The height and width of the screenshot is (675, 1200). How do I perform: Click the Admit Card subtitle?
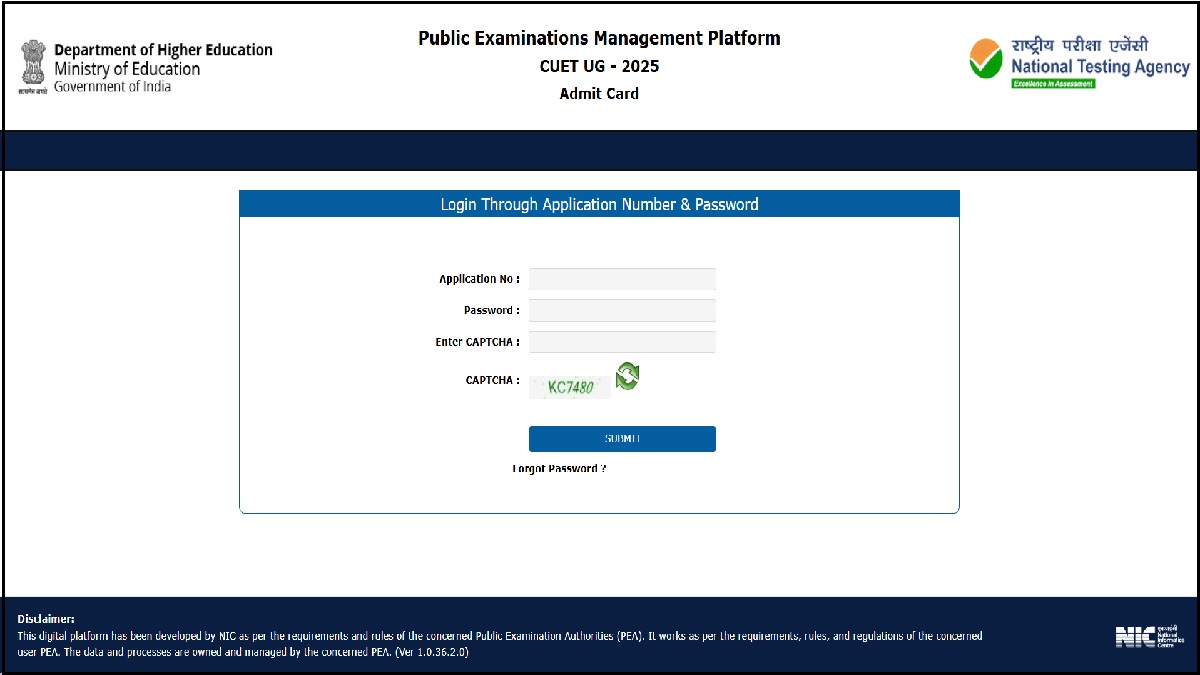click(599, 94)
